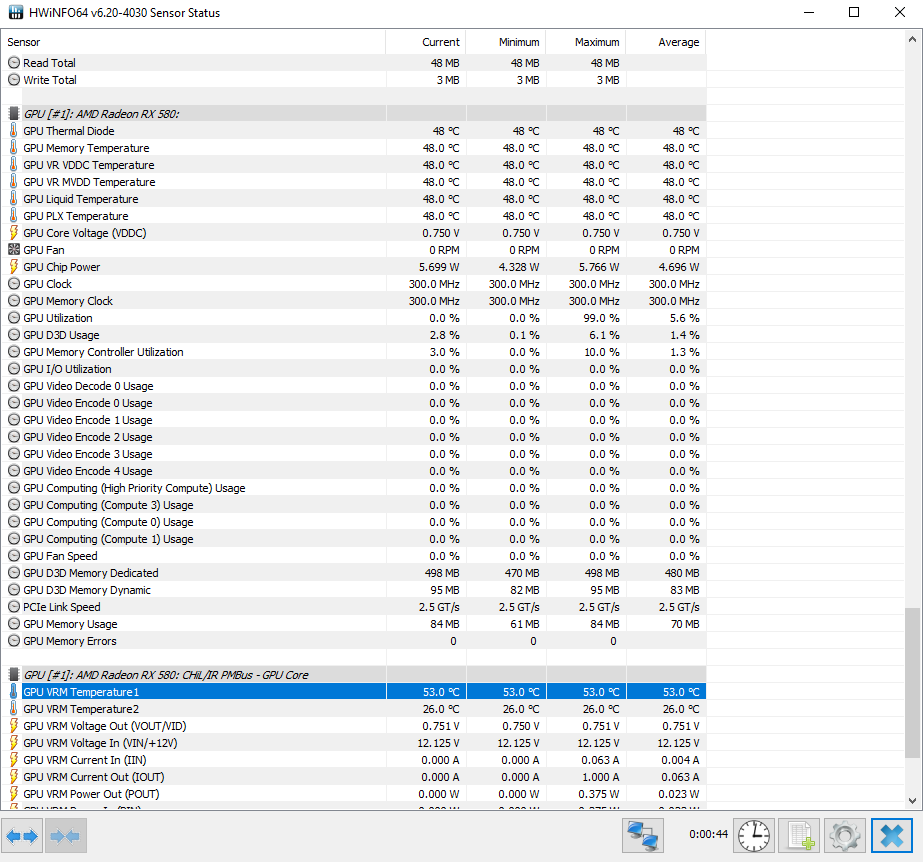Select GPU Video Encode 0 Usage row

[x=353, y=403]
